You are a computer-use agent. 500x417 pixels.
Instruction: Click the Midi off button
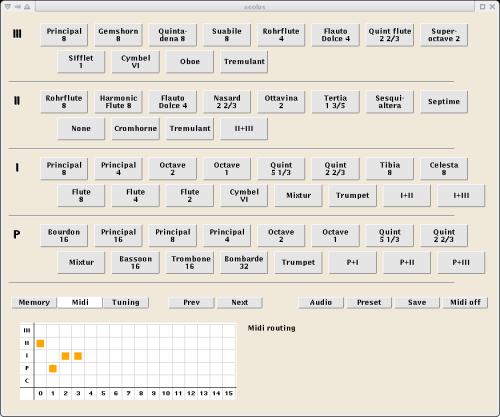pyautogui.click(x=465, y=303)
